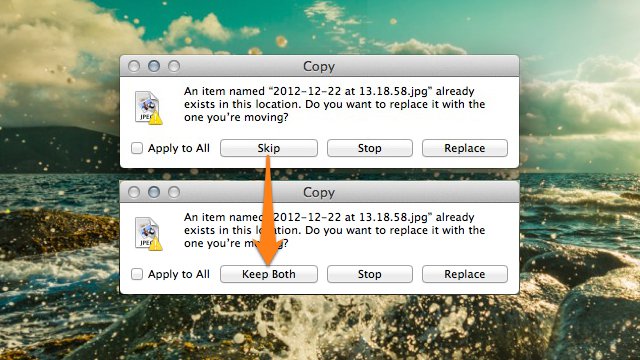Viewport: 640px width, 360px height.
Task: Click the JPEG warning icon in upper dialog
Action: (x=148, y=107)
